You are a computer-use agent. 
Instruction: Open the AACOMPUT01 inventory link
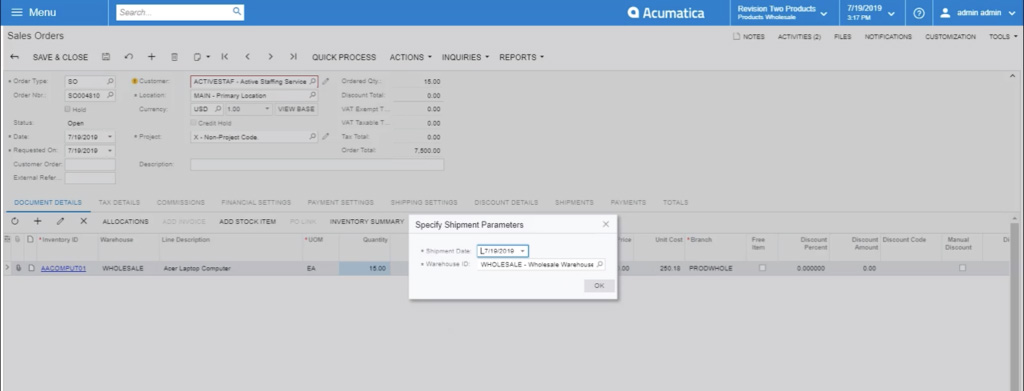(x=63, y=268)
